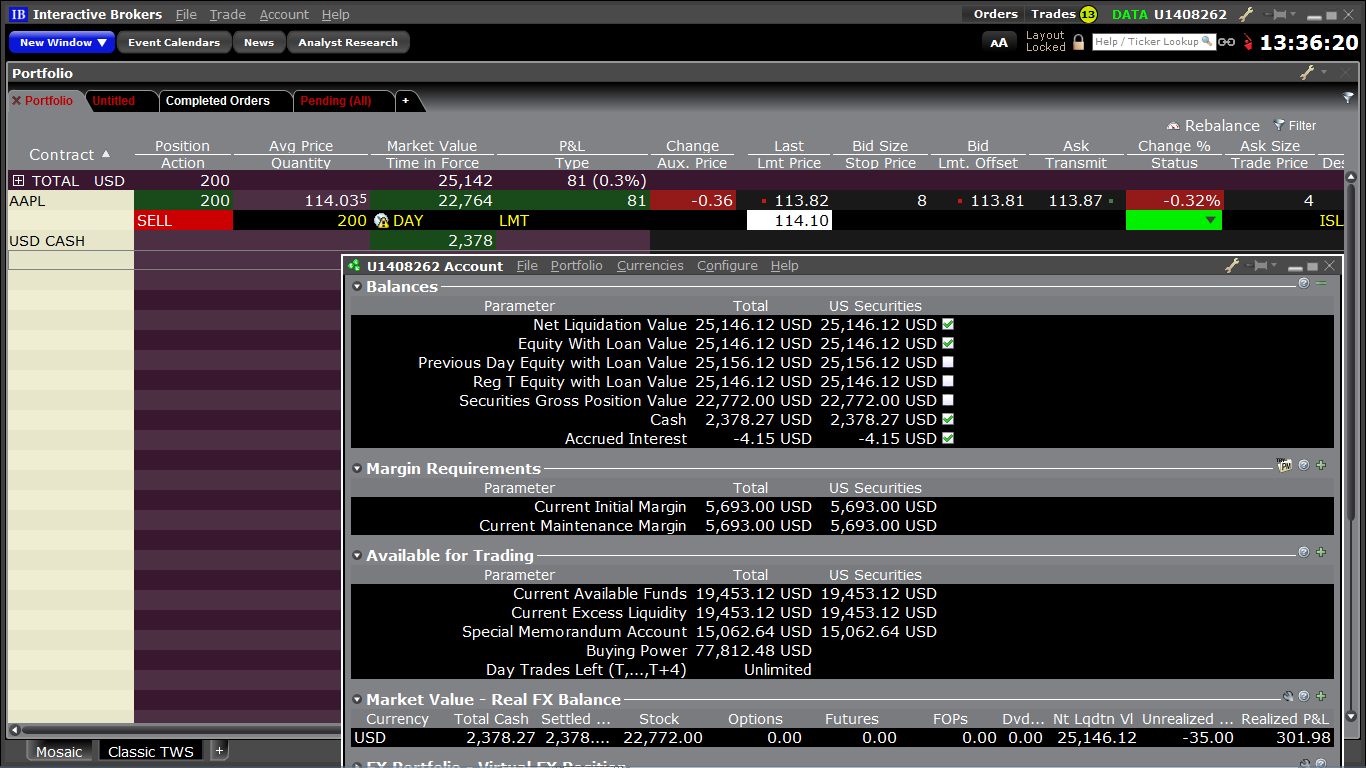Screen dimensions: 1366x768
Task: Toggle Cash row checkbox
Action: pyautogui.click(x=948, y=420)
